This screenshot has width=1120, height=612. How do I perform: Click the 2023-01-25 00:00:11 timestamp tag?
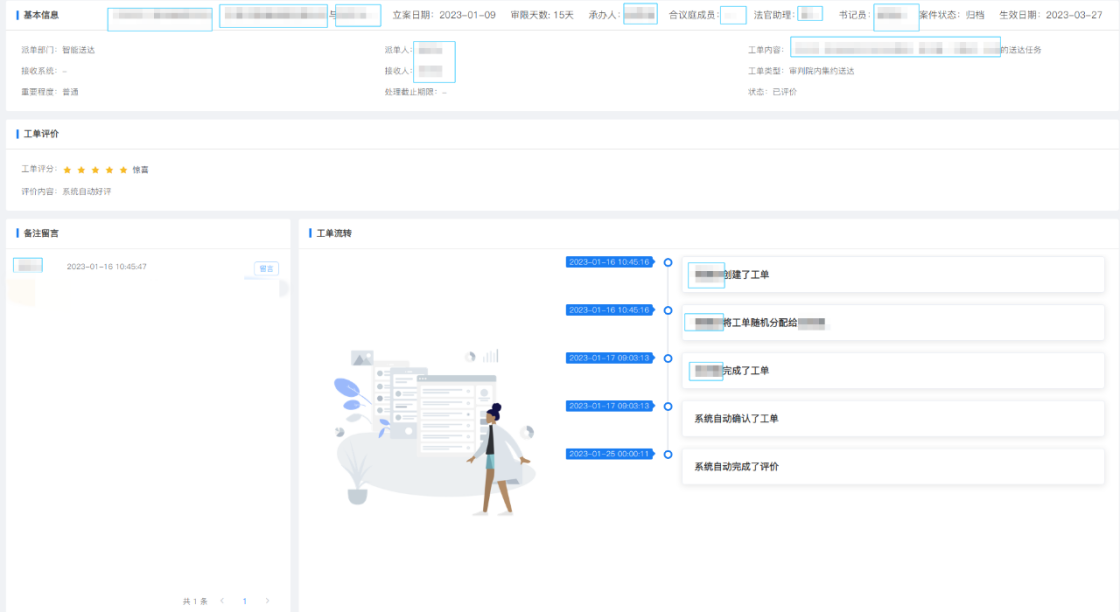tap(609, 454)
